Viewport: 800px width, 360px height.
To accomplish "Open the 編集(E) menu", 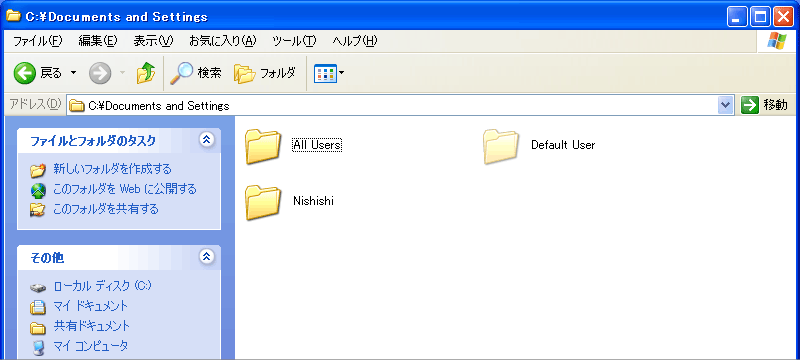I will coord(98,41).
